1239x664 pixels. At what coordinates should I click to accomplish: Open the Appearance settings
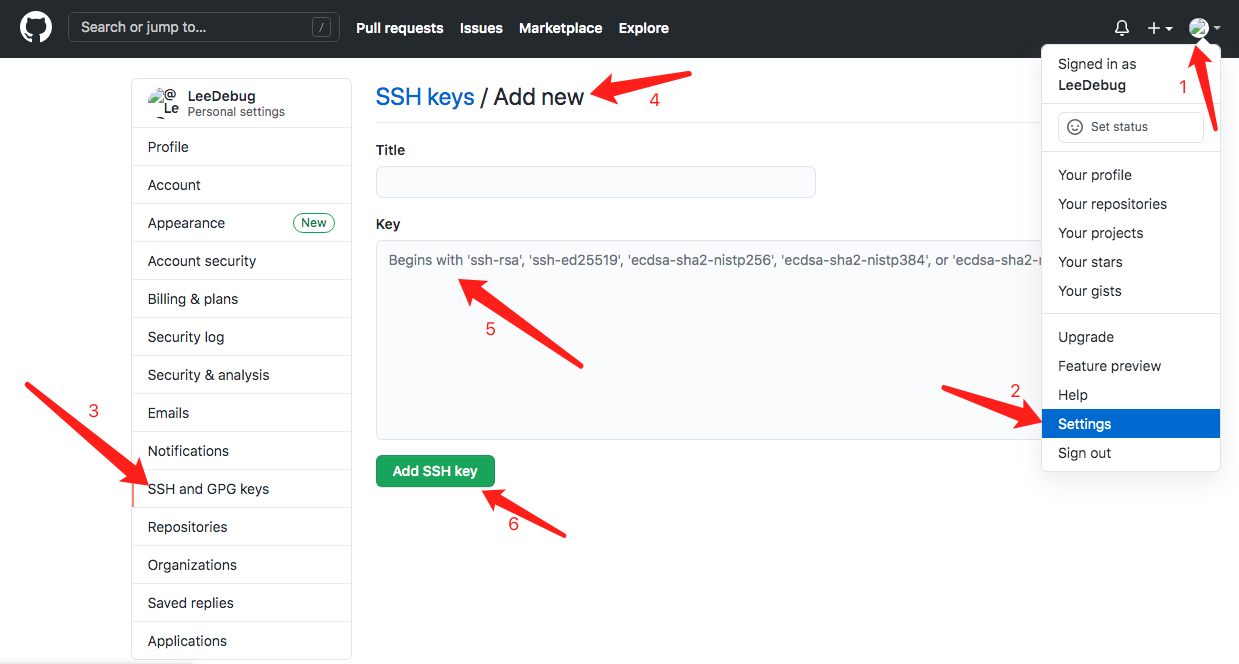(241, 223)
